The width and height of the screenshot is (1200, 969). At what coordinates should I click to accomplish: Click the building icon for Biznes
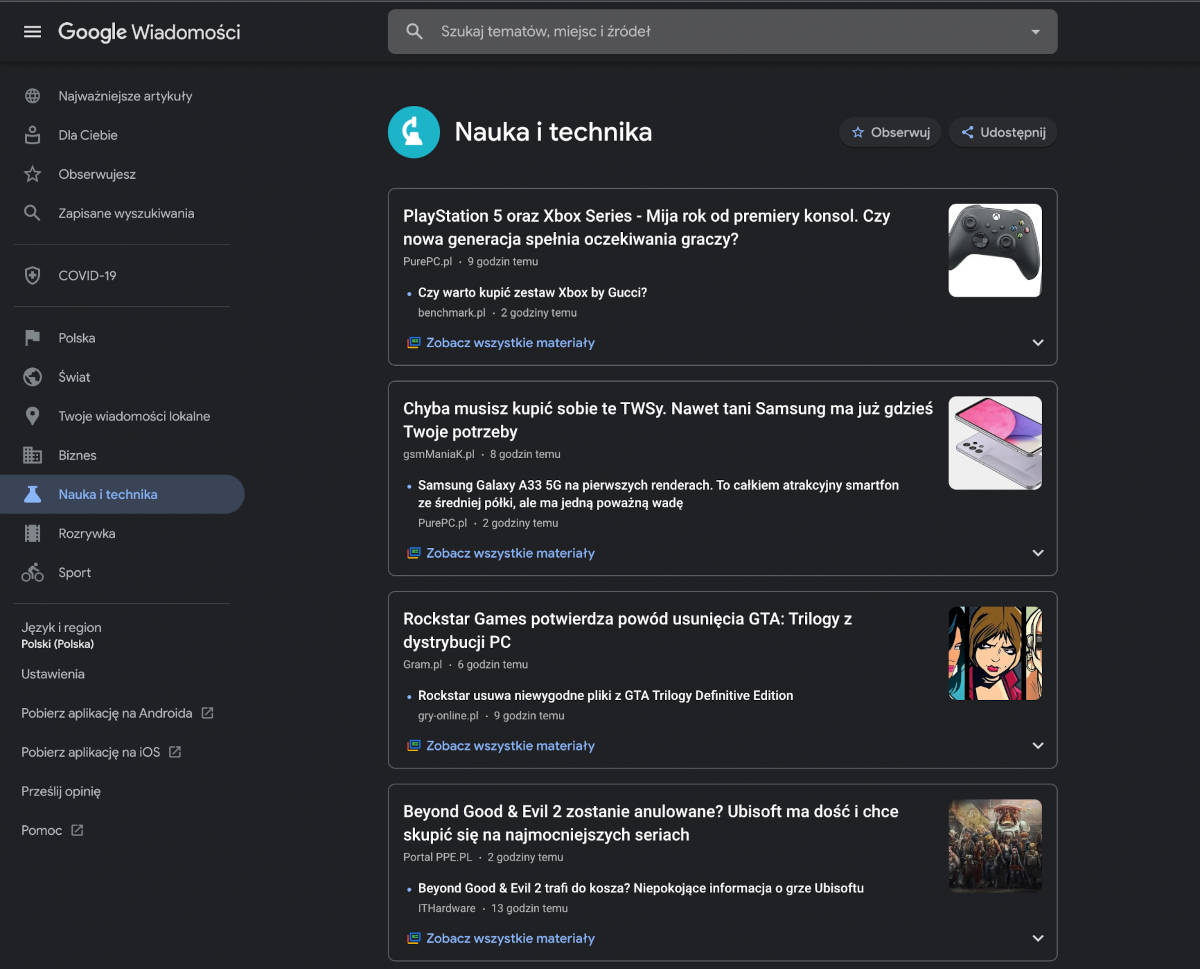coord(33,455)
